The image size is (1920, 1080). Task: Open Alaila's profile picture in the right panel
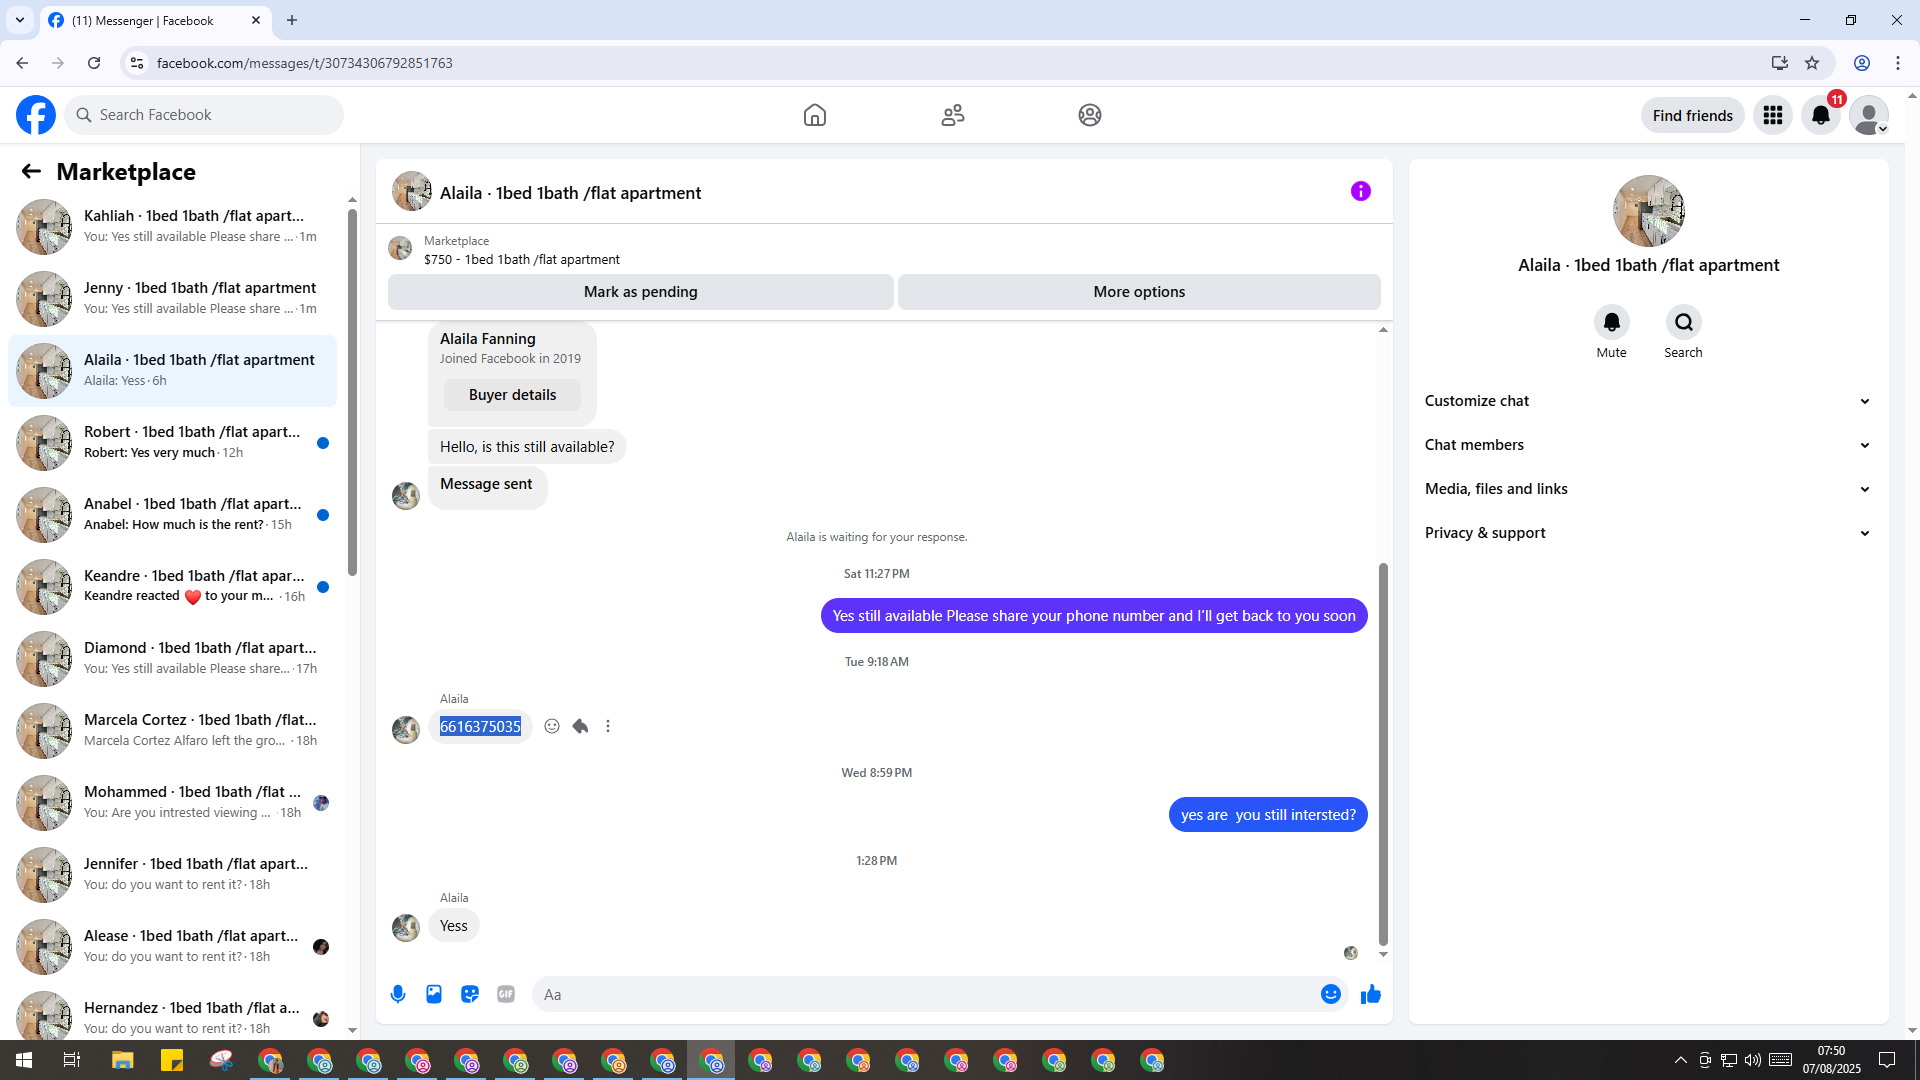(1648, 211)
